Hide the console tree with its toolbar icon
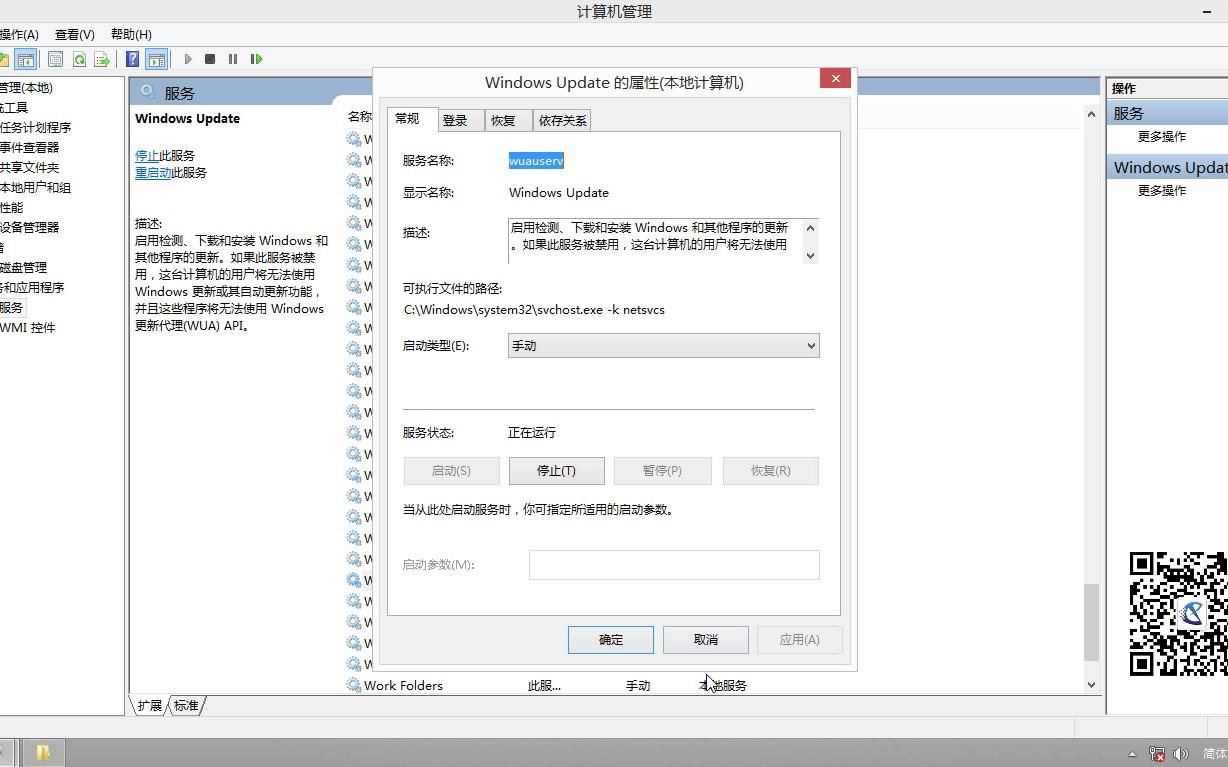 (23, 59)
